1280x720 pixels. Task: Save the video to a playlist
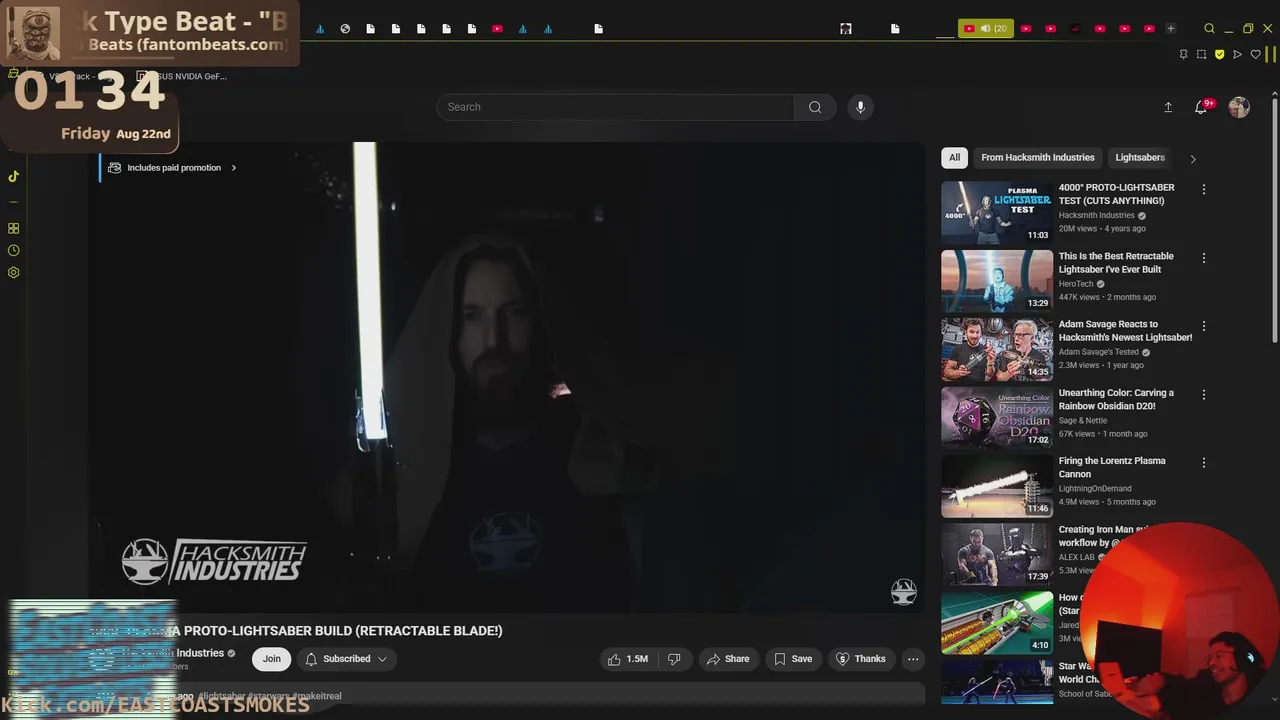[x=793, y=659]
